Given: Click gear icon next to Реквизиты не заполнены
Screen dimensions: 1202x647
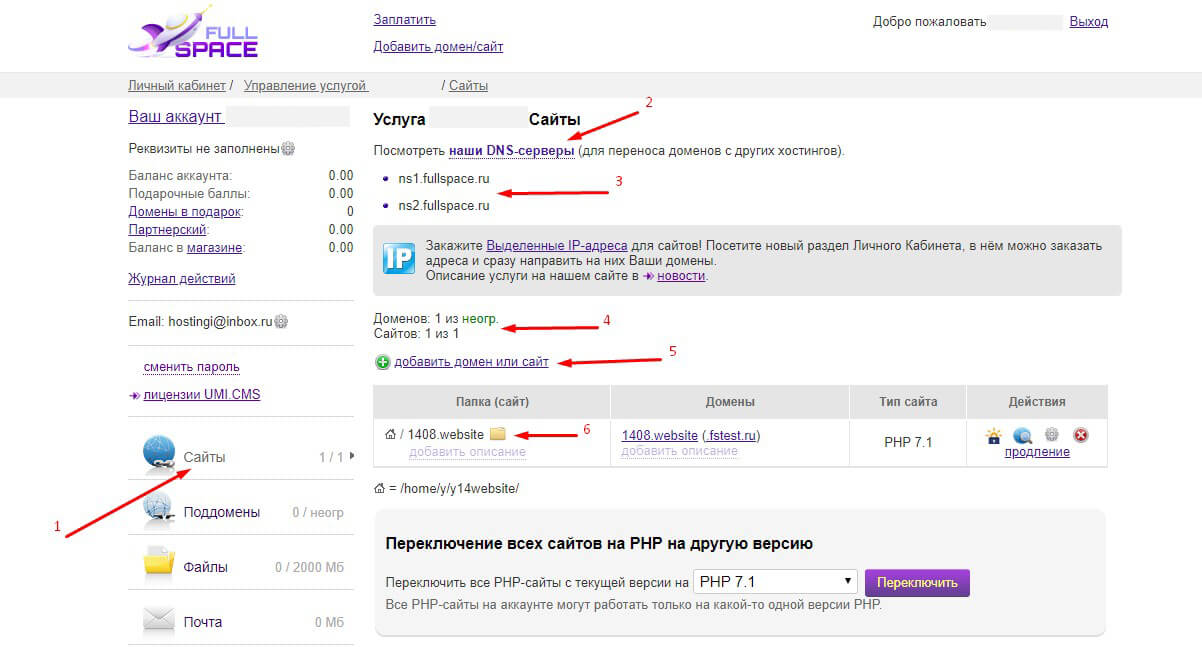Looking at the screenshot, I should click(288, 149).
